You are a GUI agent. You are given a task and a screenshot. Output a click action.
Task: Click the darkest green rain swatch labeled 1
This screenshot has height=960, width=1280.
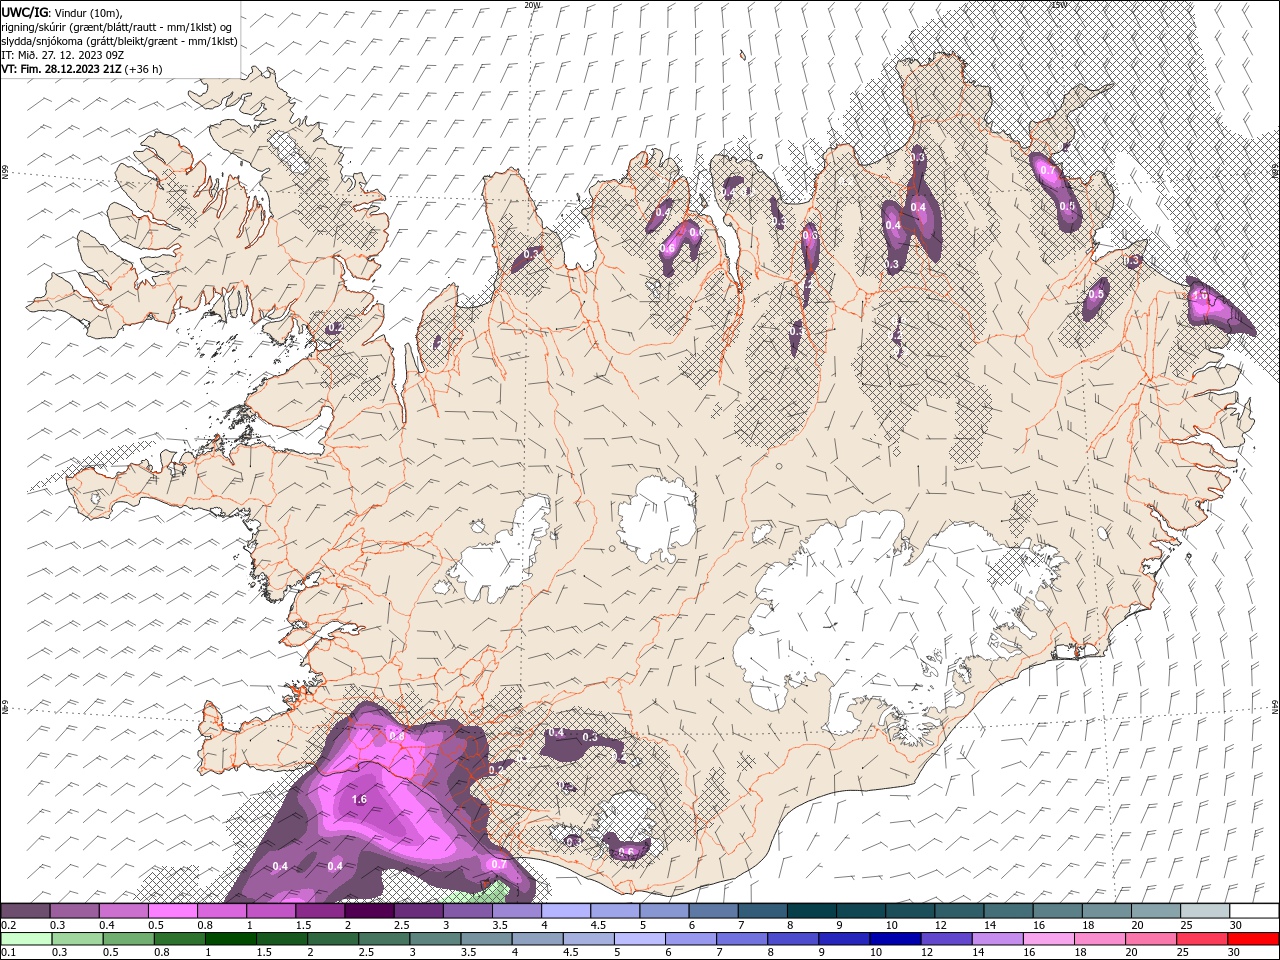pos(230,939)
